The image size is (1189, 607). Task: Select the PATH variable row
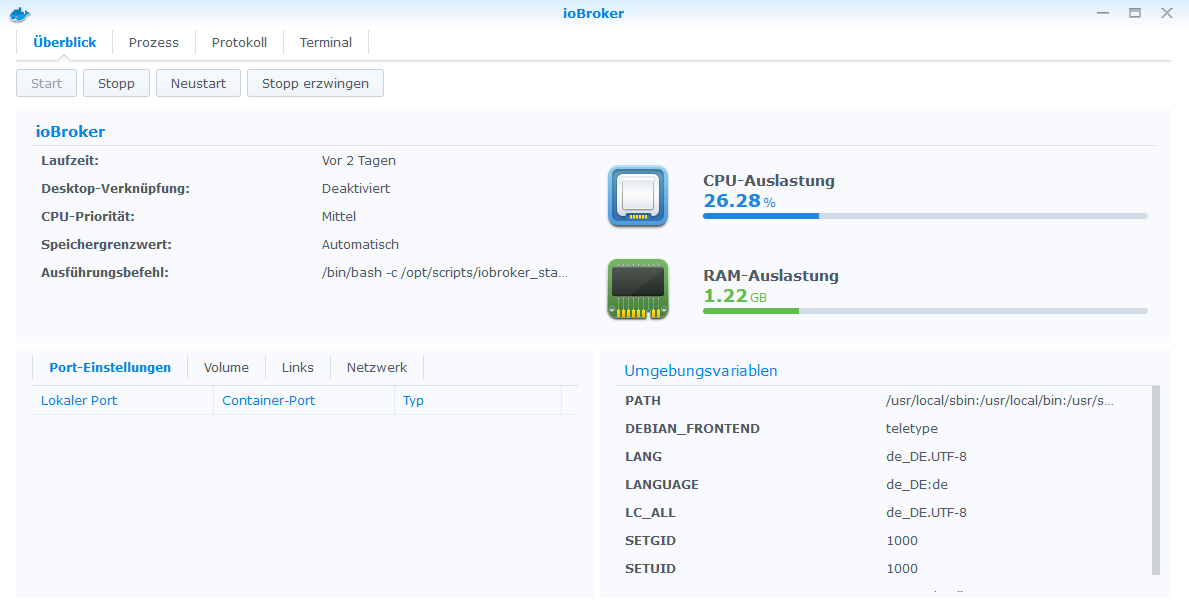883,401
